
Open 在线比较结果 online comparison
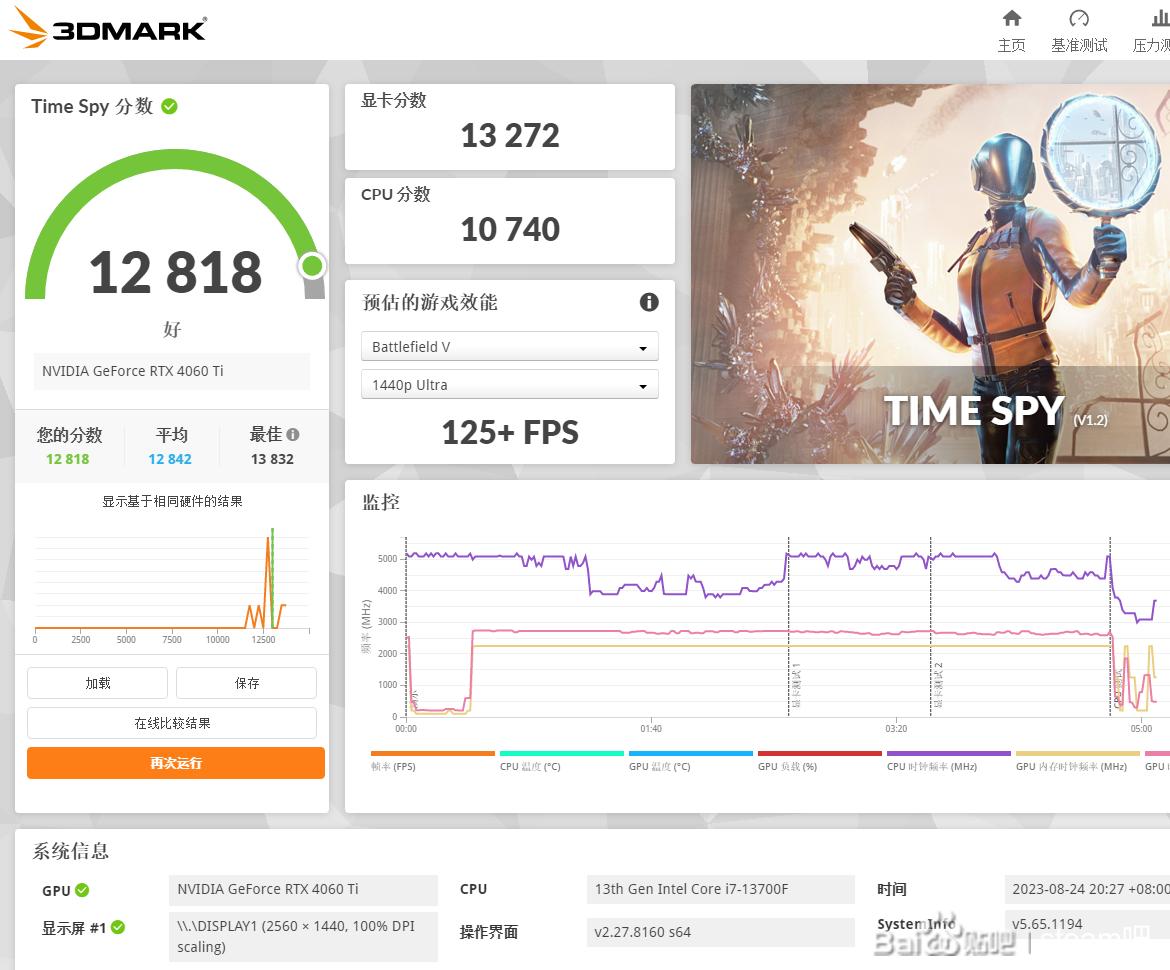(x=172, y=723)
